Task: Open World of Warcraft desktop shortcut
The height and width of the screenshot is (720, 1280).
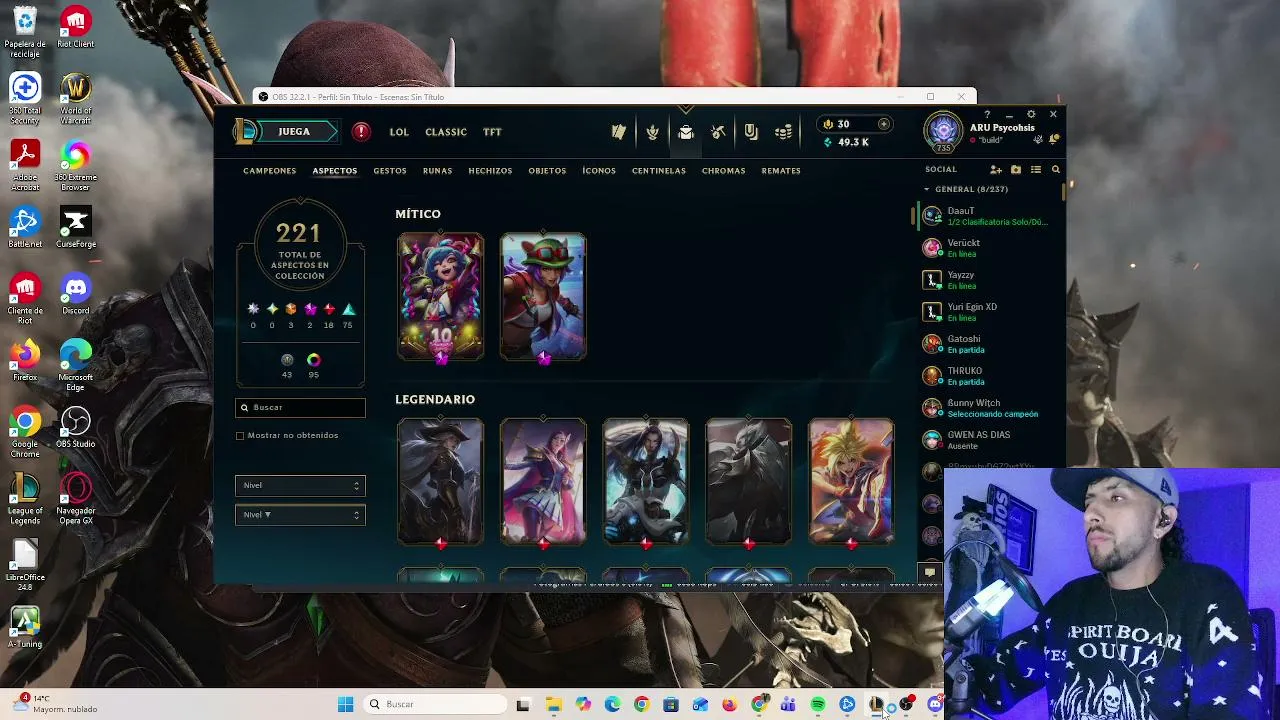Action: point(76,98)
